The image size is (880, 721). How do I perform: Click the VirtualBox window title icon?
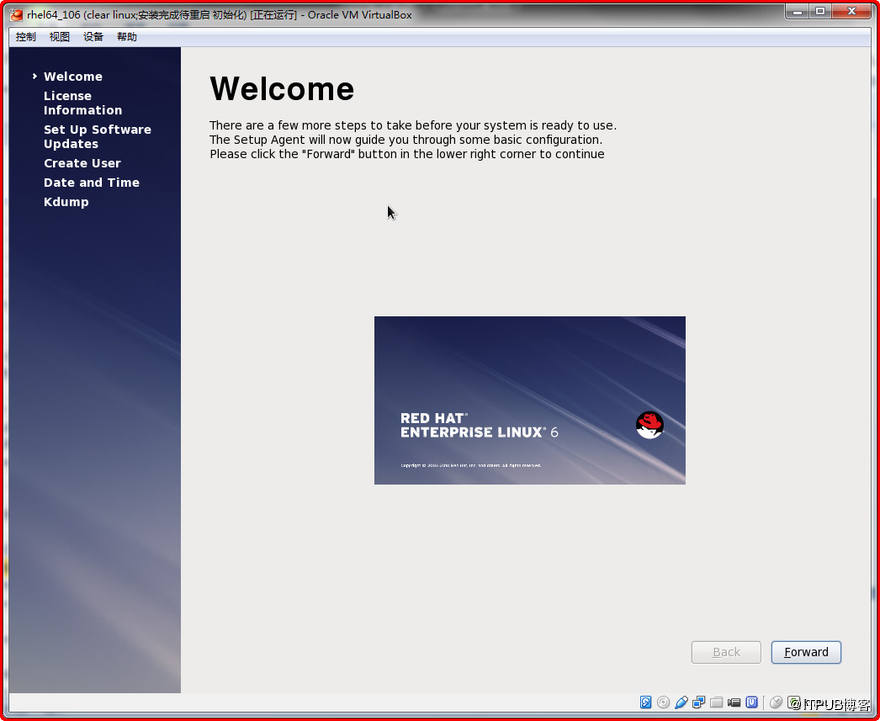[16, 15]
